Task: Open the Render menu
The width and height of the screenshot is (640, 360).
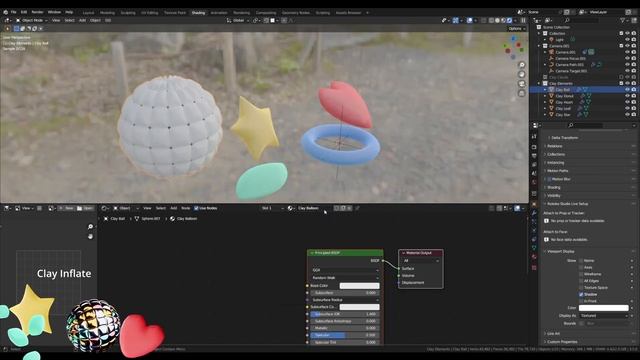Action: [37, 12]
